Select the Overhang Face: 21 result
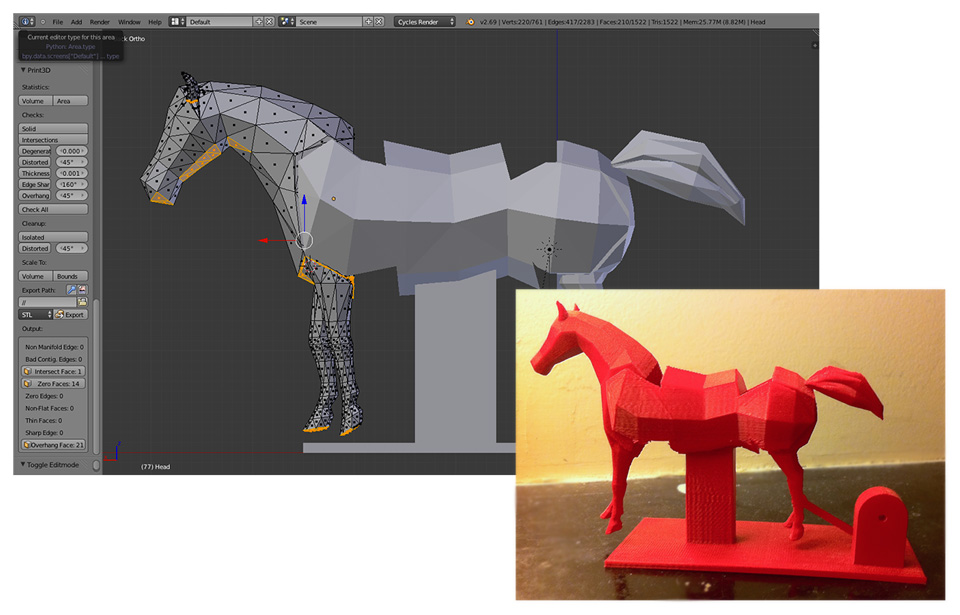This screenshot has width=960, height=615. pyautogui.click(x=53, y=445)
